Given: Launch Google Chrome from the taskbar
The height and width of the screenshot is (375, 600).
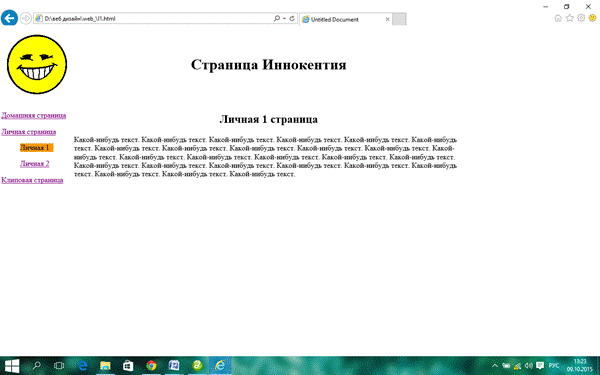Looking at the screenshot, I should click(x=151, y=366).
